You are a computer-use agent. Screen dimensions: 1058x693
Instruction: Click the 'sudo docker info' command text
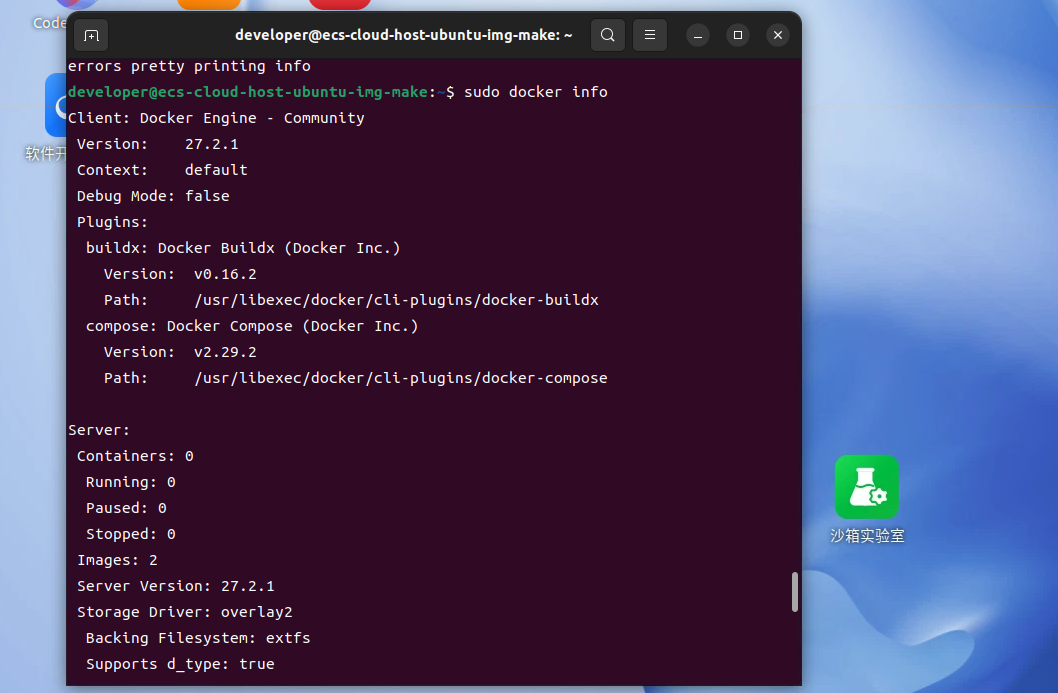[x=536, y=92]
